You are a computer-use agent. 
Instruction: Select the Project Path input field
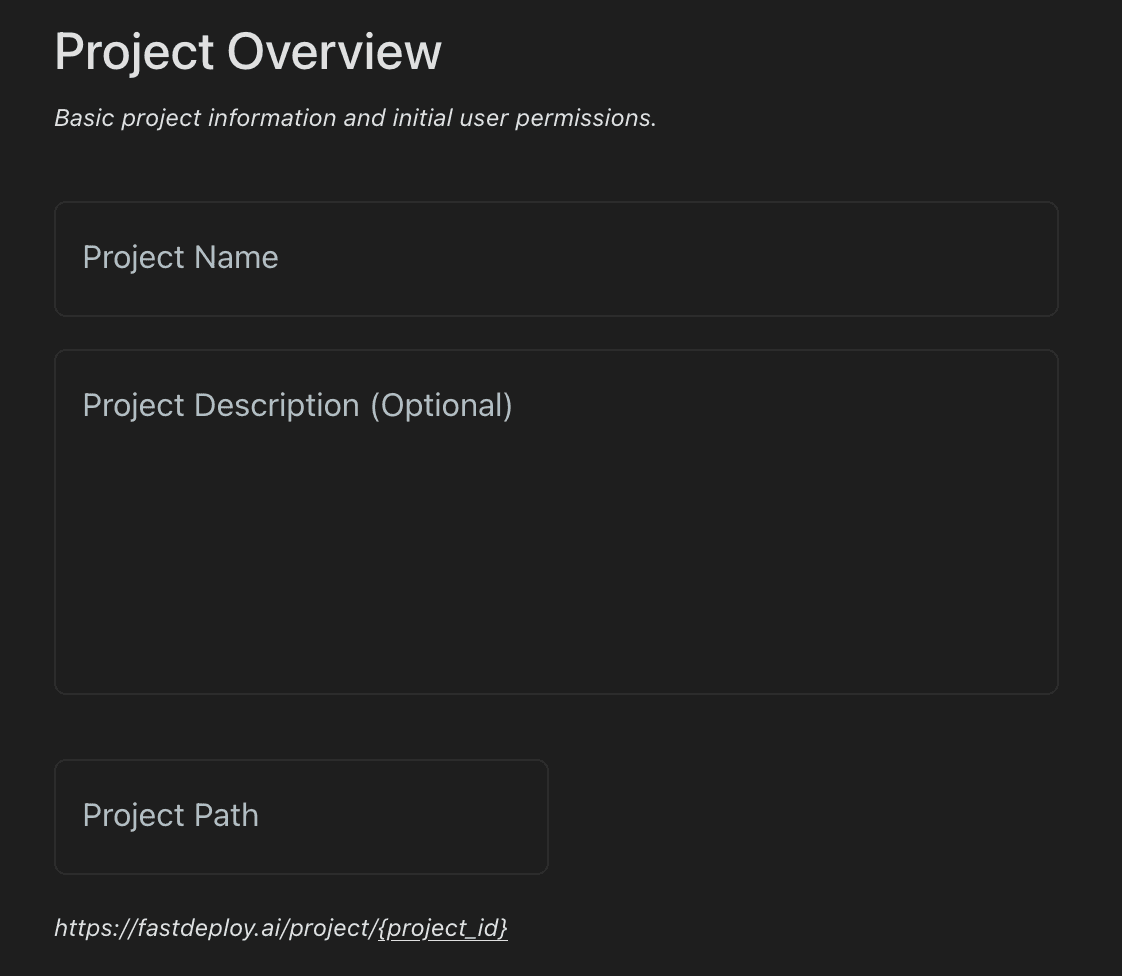point(300,816)
